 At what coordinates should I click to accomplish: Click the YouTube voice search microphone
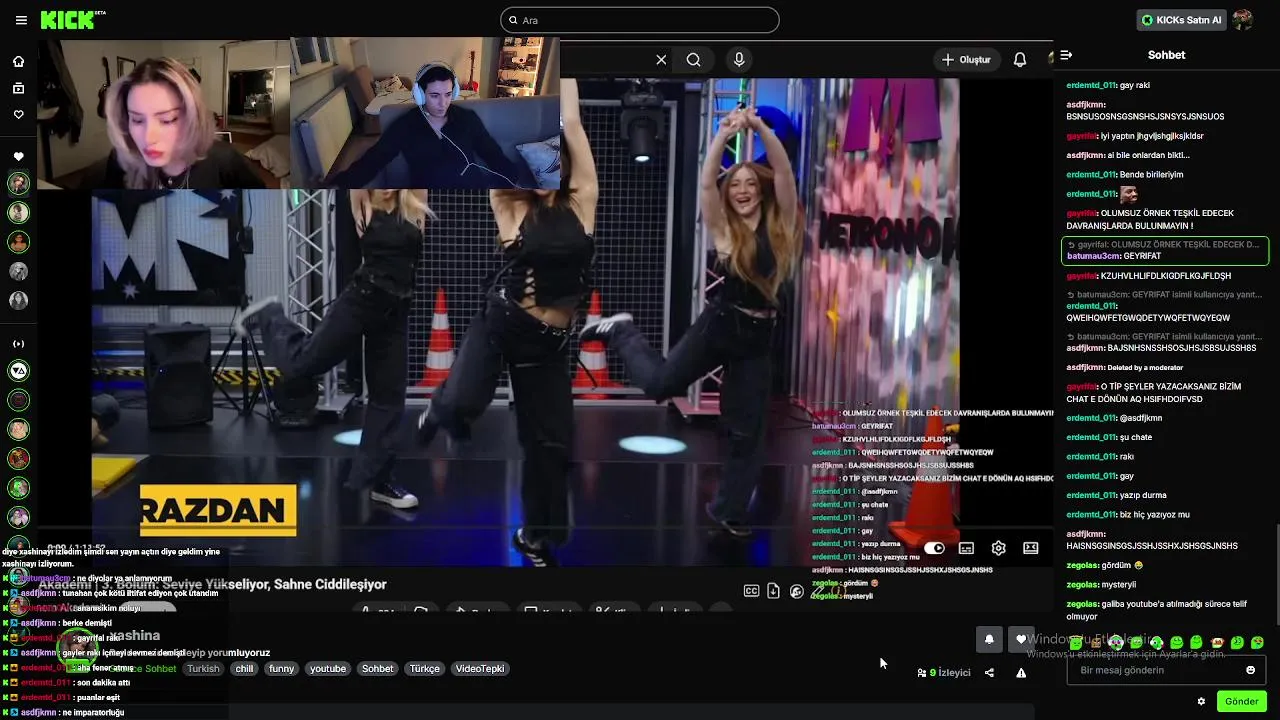[739, 60]
